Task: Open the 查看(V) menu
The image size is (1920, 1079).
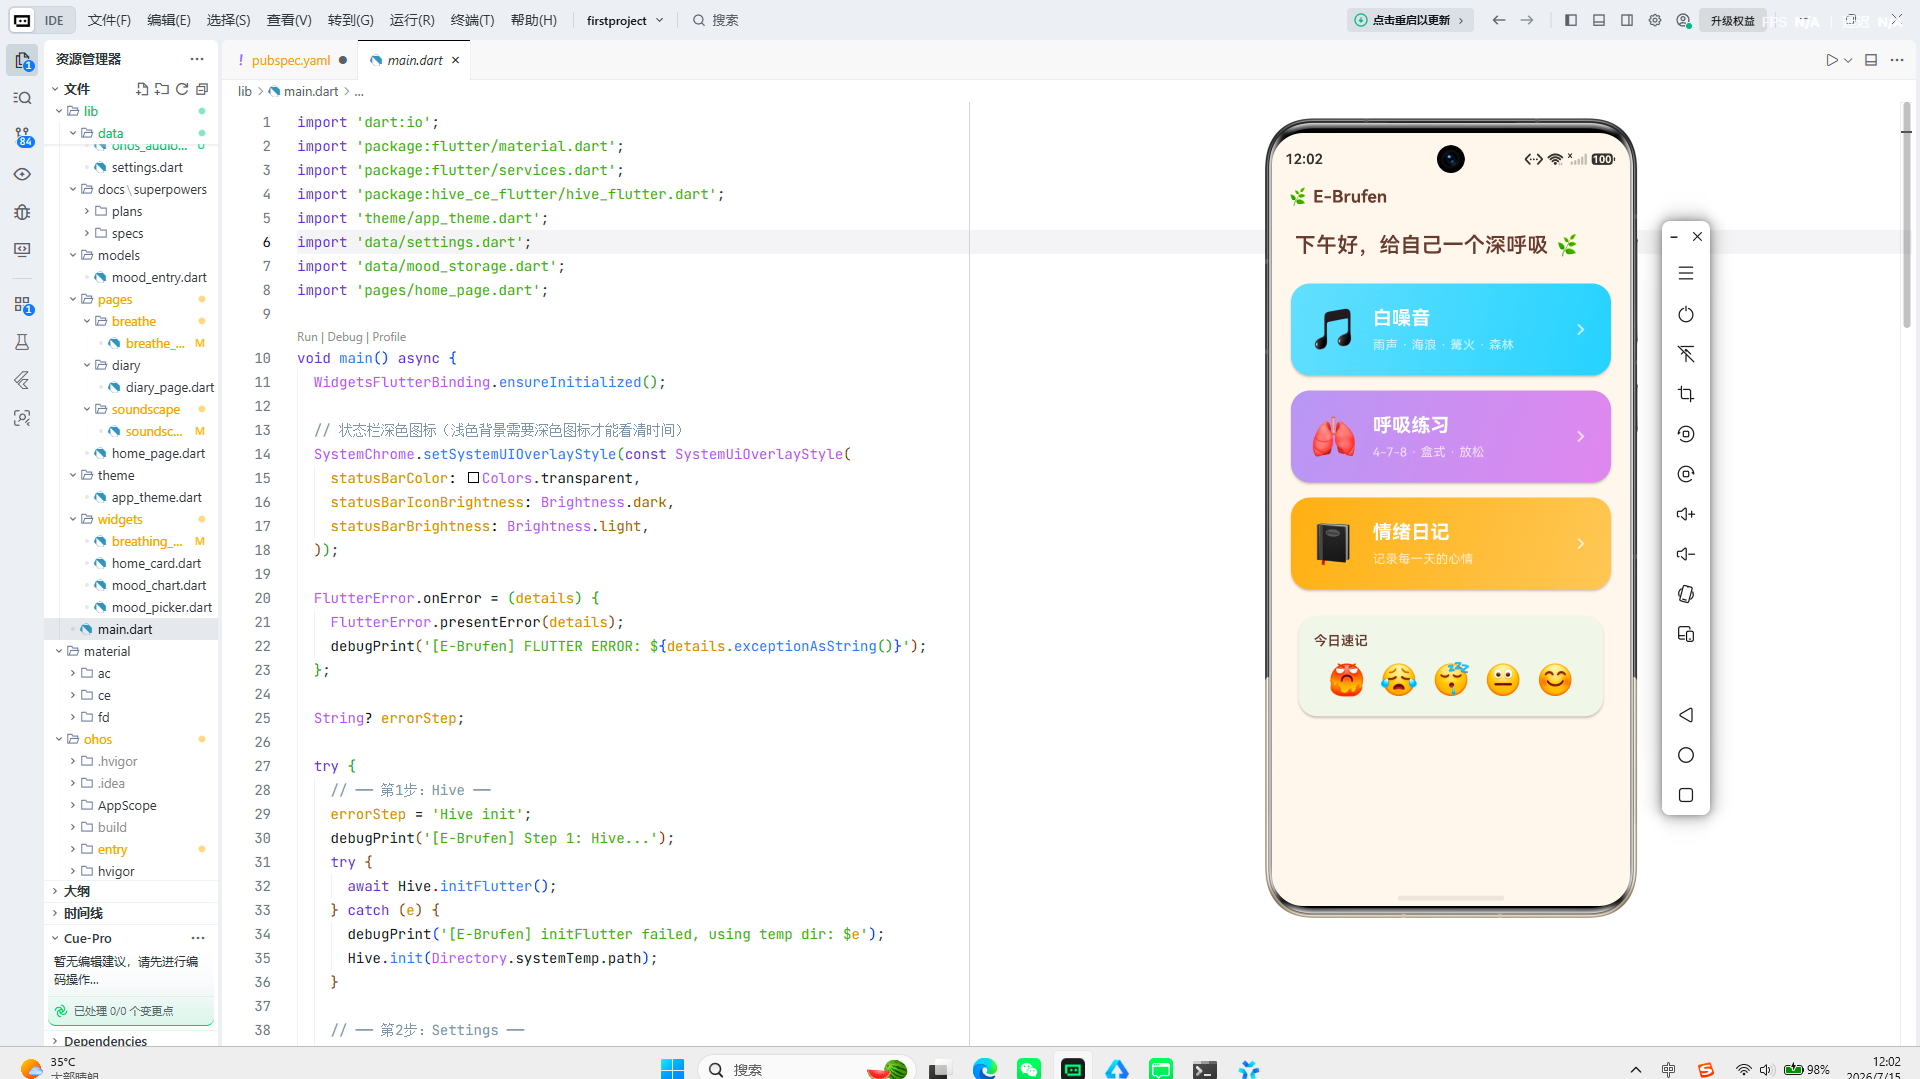Action: click(289, 20)
